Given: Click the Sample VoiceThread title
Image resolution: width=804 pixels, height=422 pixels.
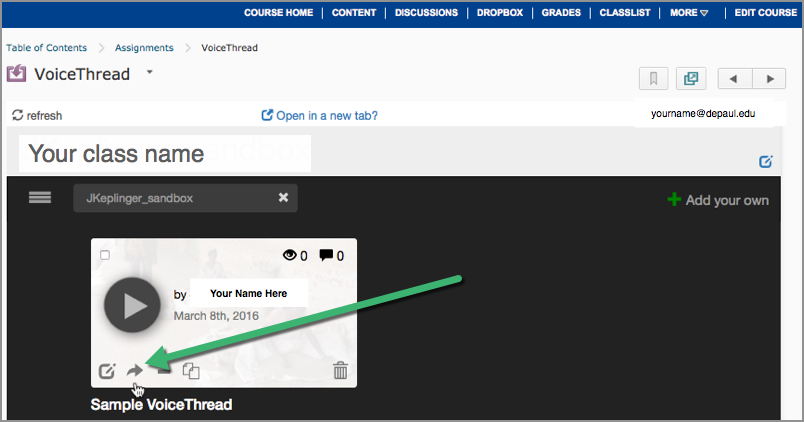Looking at the screenshot, I should 162,405.
